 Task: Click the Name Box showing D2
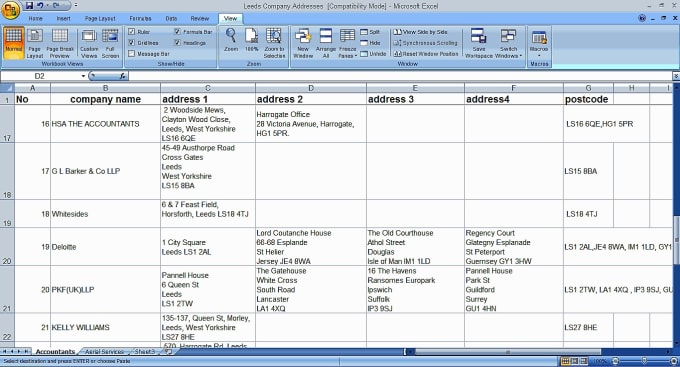click(x=40, y=76)
